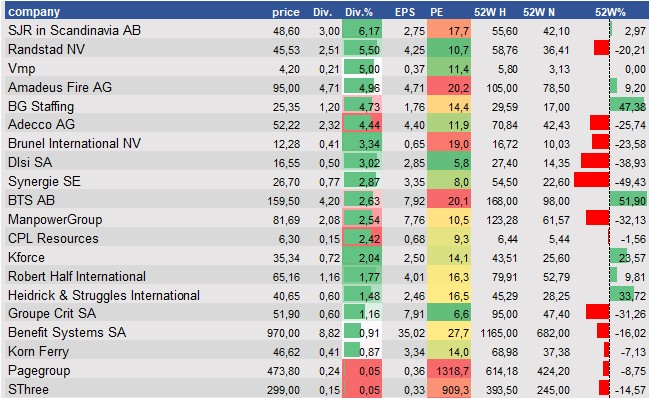Select the PE column header
Image resolution: width=650 pixels, height=399 pixels.
[x=437, y=12]
